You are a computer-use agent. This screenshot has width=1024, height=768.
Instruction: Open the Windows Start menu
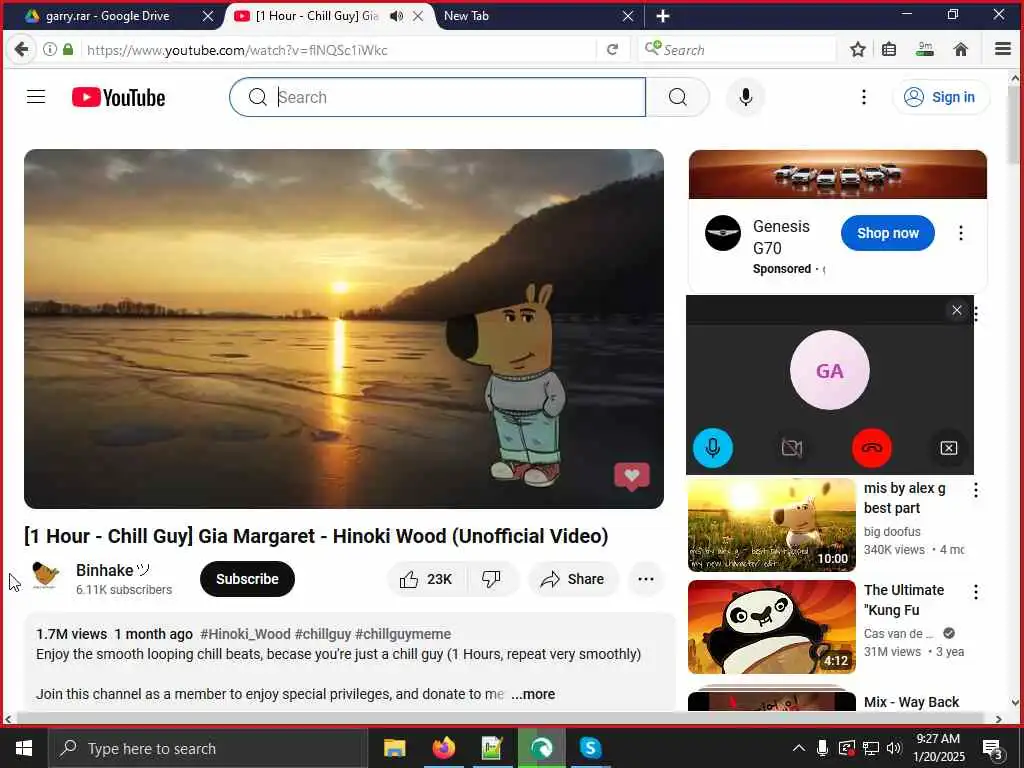24,748
